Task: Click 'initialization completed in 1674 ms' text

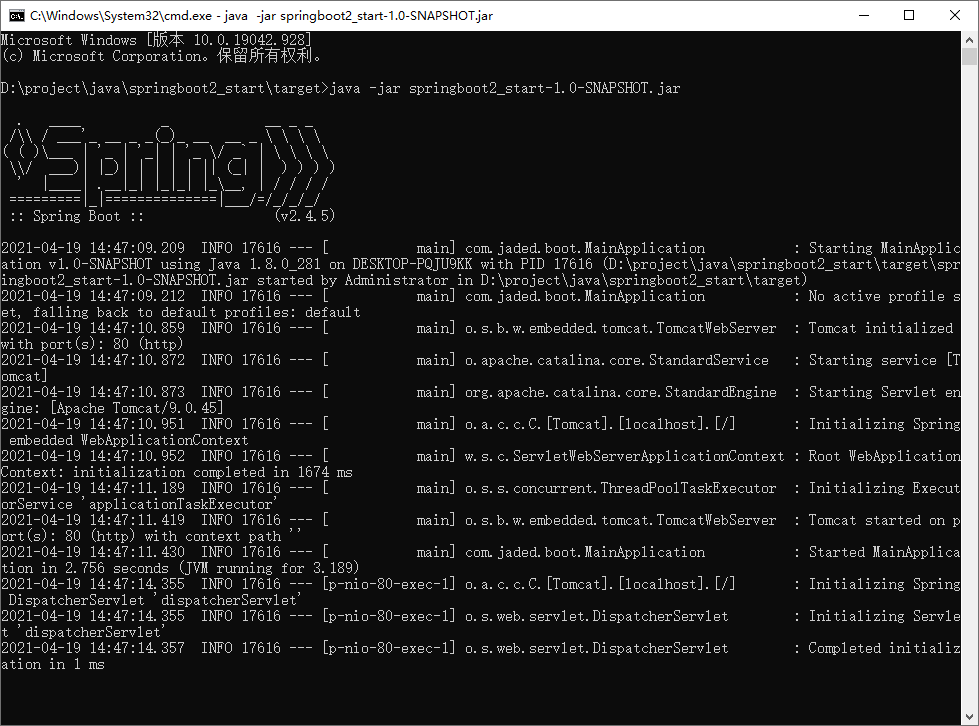Action: (x=213, y=472)
